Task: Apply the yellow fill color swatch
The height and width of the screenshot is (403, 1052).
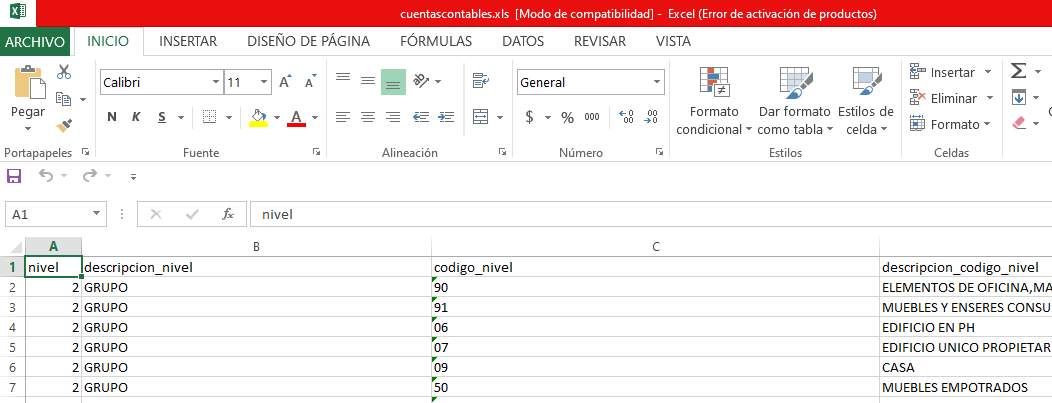Action: pos(258,118)
